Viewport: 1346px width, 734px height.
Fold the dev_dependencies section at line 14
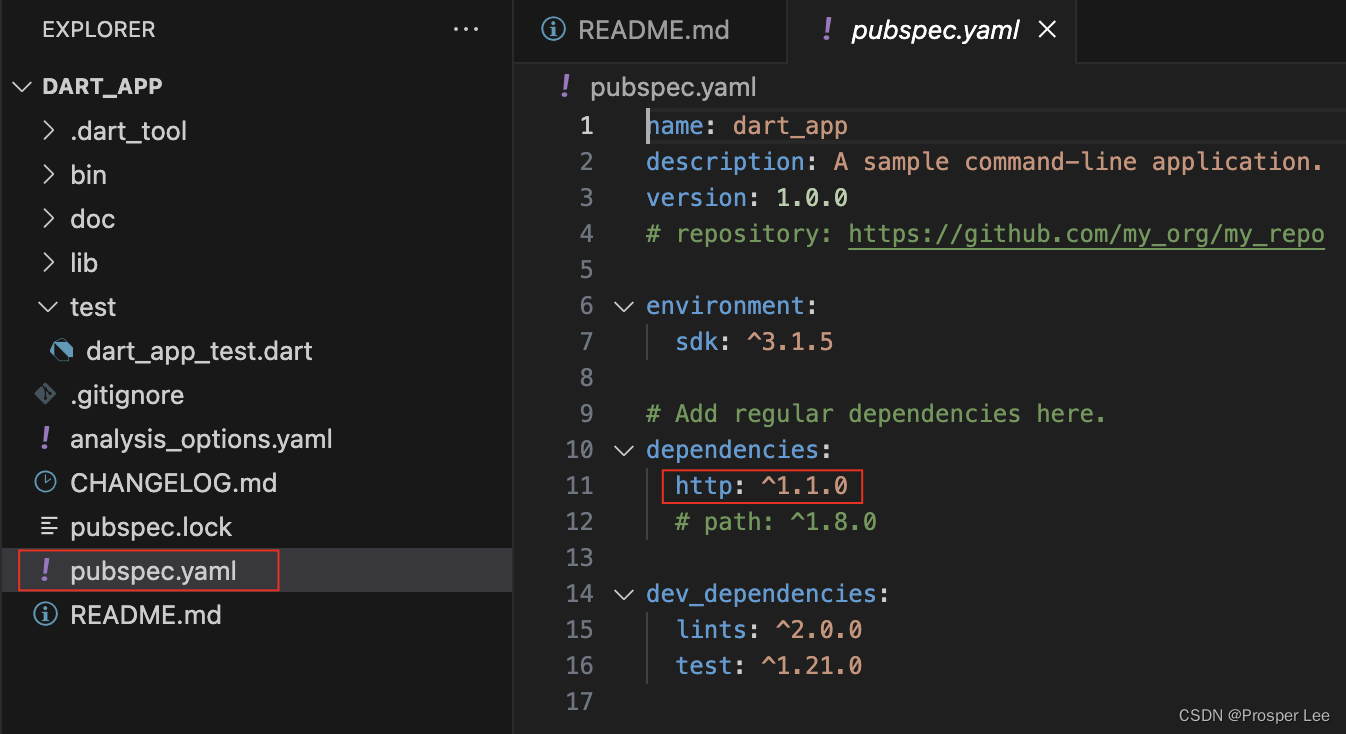(624, 594)
